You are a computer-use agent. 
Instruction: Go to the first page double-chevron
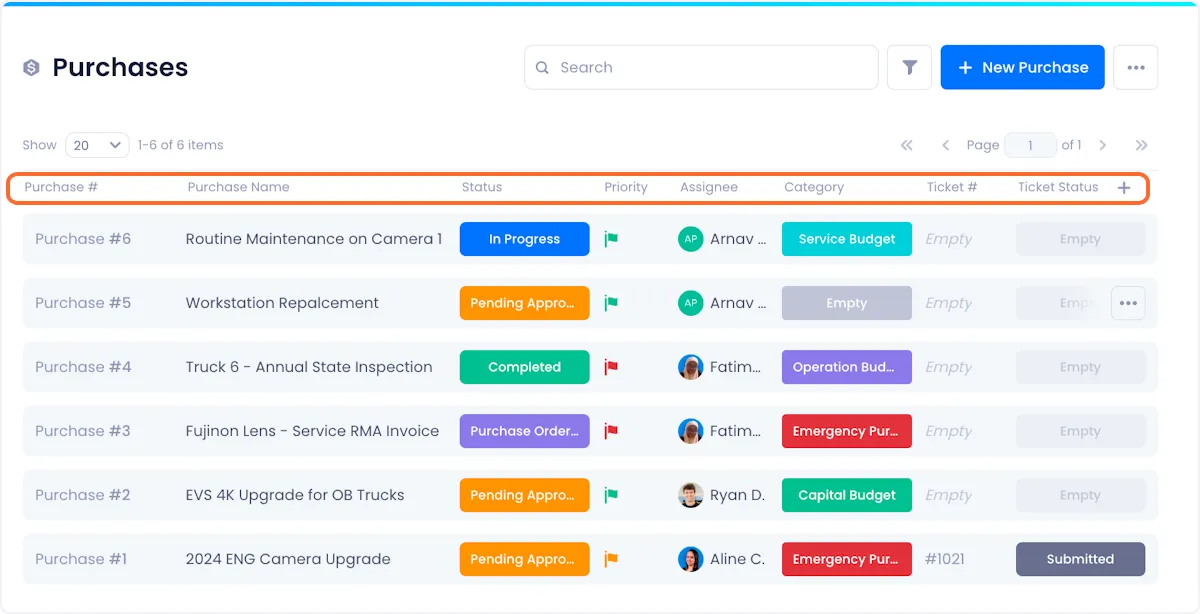[907, 145]
